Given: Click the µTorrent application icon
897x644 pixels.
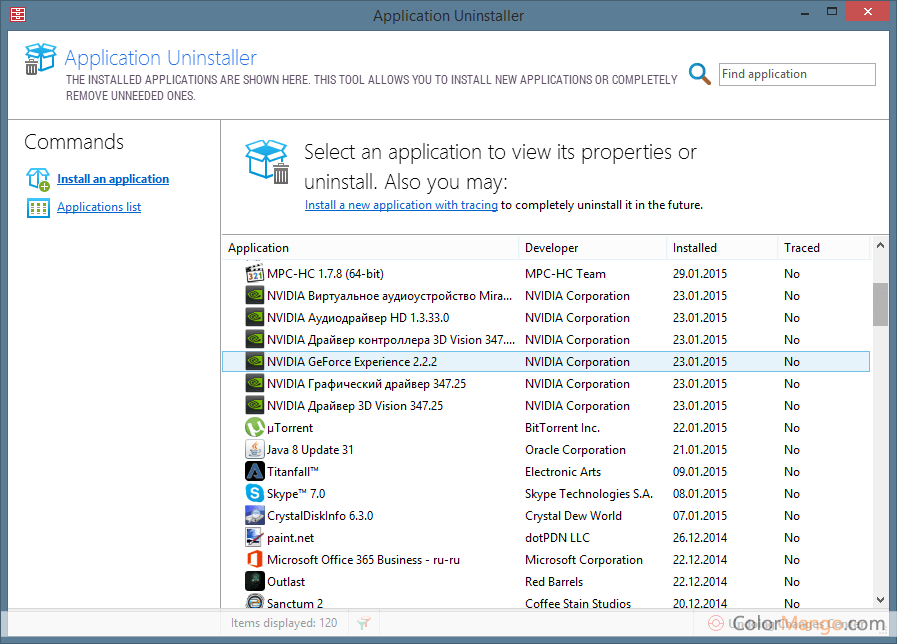Looking at the screenshot, I should coord(255,427).
